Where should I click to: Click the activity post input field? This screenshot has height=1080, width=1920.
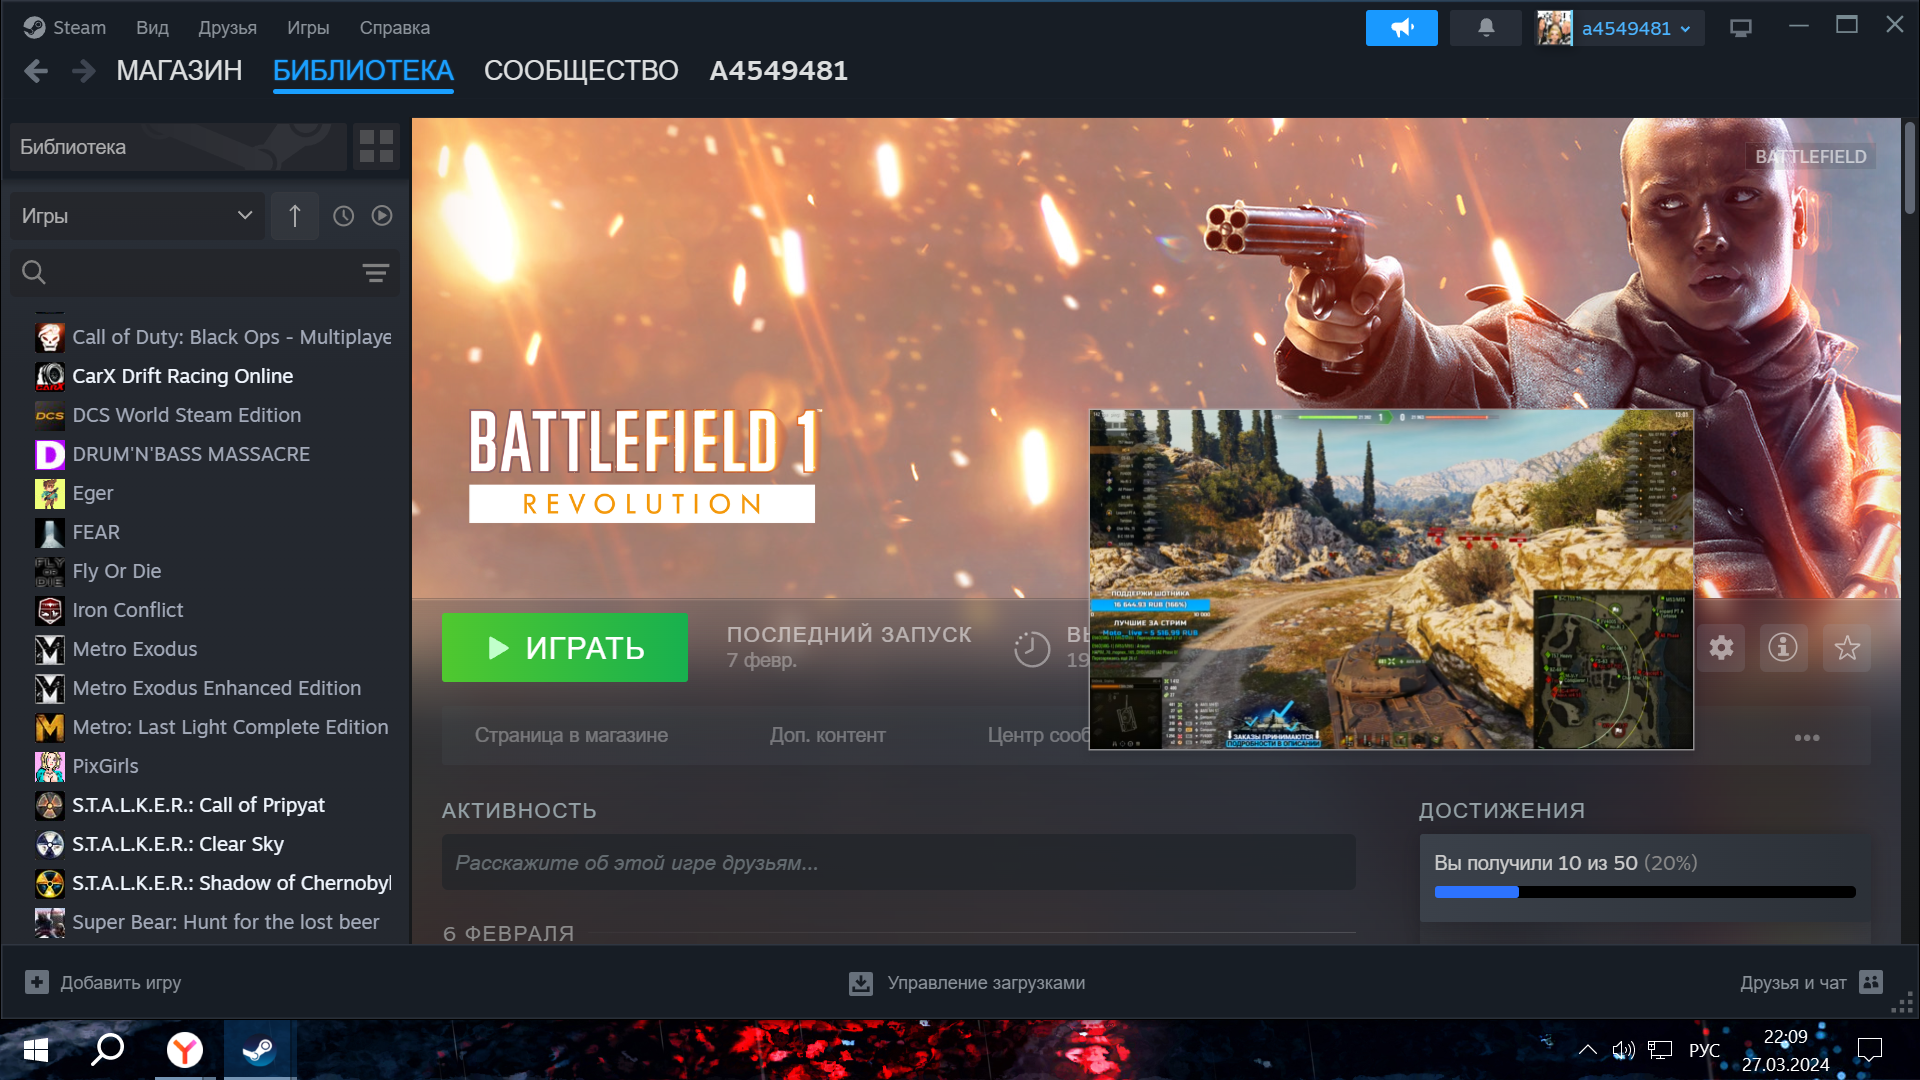point(898,862)
